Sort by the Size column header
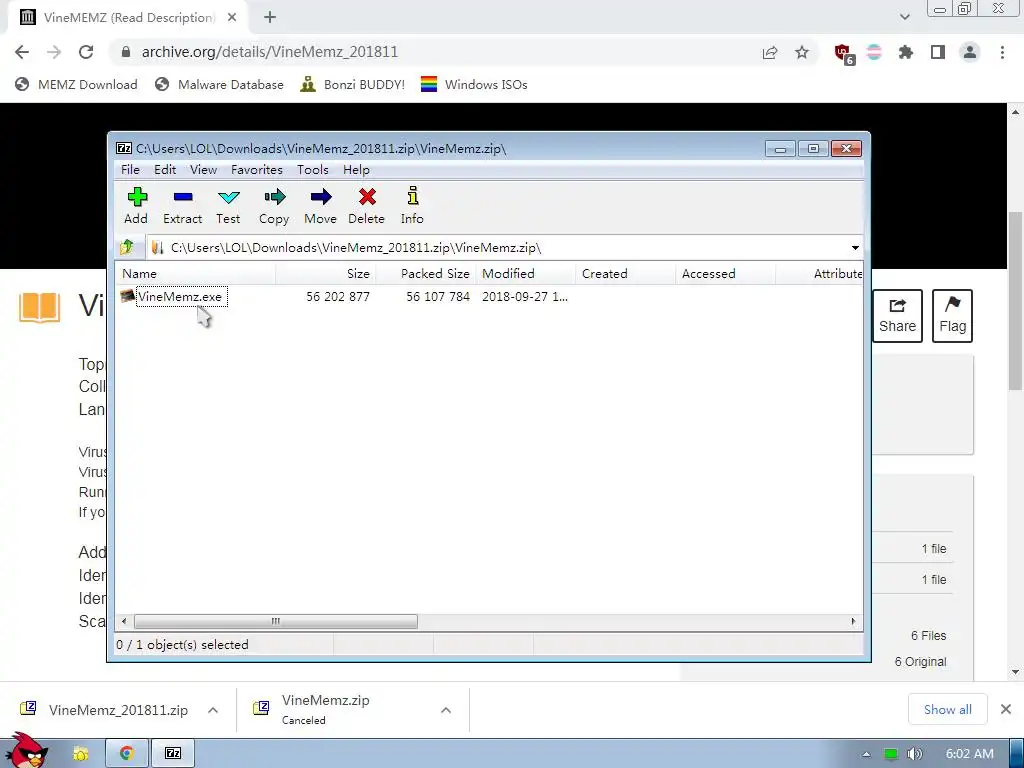Viewport: 1024px width, 768px height. [326, 274]
